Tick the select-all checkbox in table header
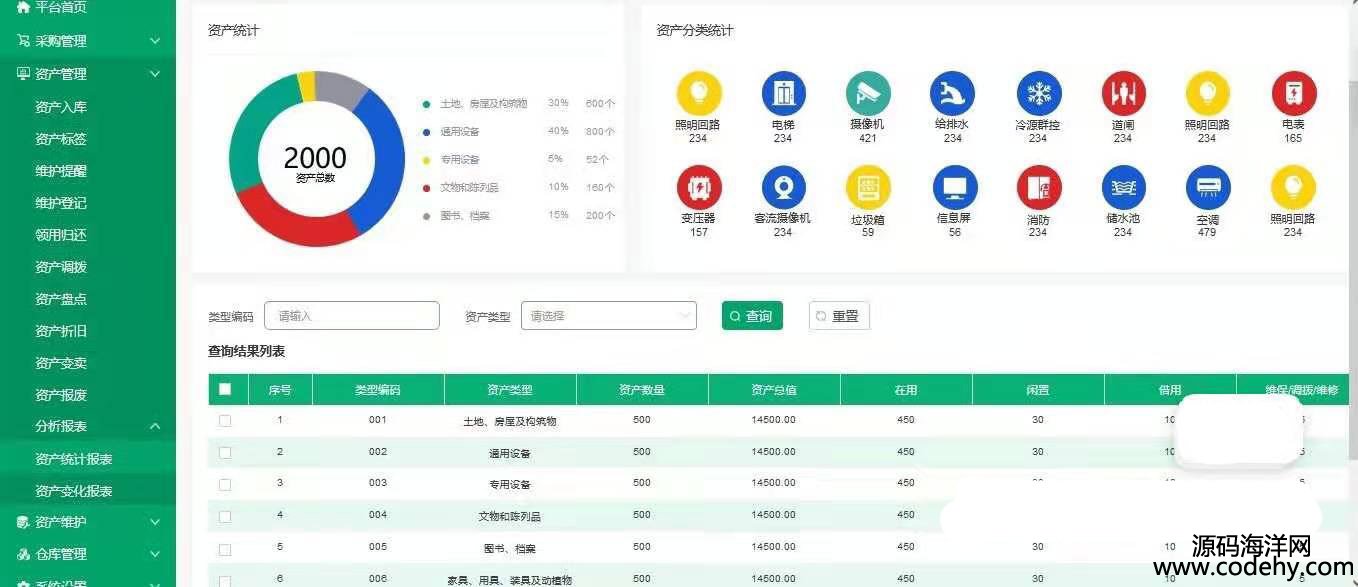 point(225,390)
